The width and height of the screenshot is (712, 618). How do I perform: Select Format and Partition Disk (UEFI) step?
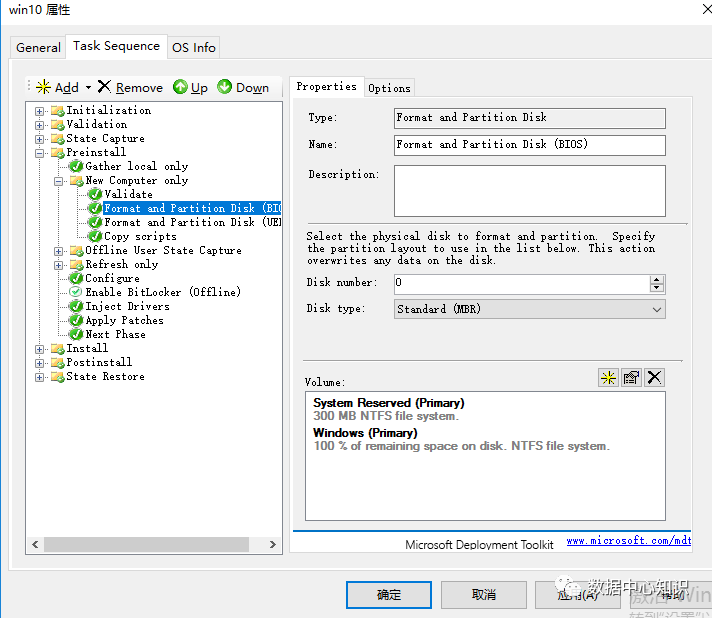pos(193,222)
